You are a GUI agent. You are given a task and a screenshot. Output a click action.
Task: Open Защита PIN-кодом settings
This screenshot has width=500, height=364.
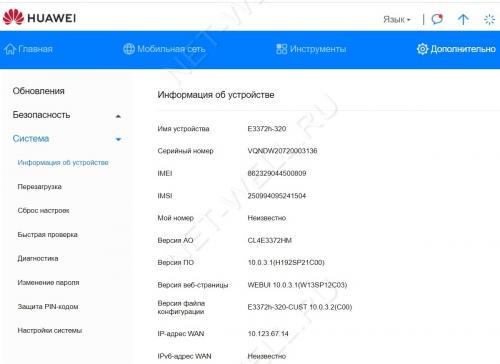click(48, 307)
